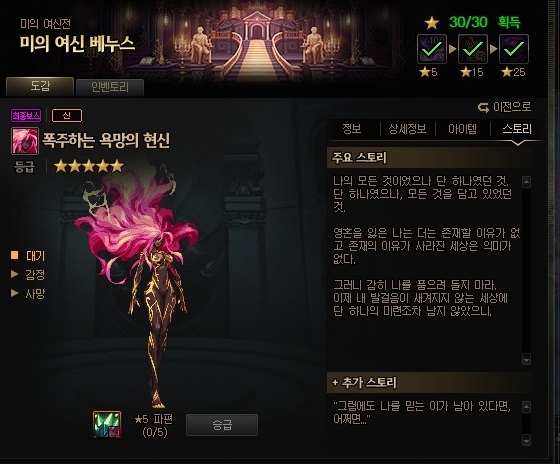Switch to the 인벤토리 tab
Image resolution: width=560 pixels, height=464 pixels.
[x=110, y=87]
